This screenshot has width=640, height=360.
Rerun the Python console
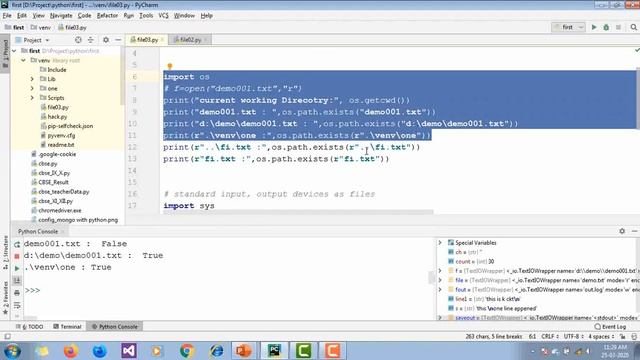(x=17, y=244)
